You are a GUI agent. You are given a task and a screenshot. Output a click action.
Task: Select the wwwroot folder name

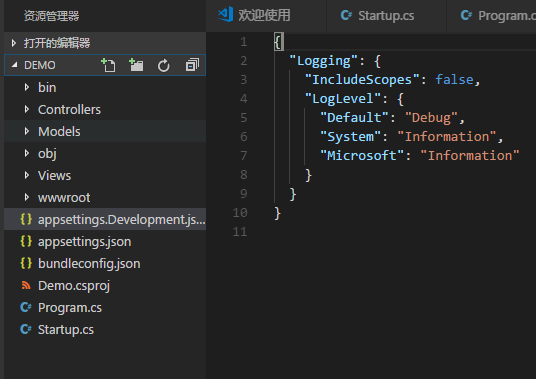pos(64,197)
